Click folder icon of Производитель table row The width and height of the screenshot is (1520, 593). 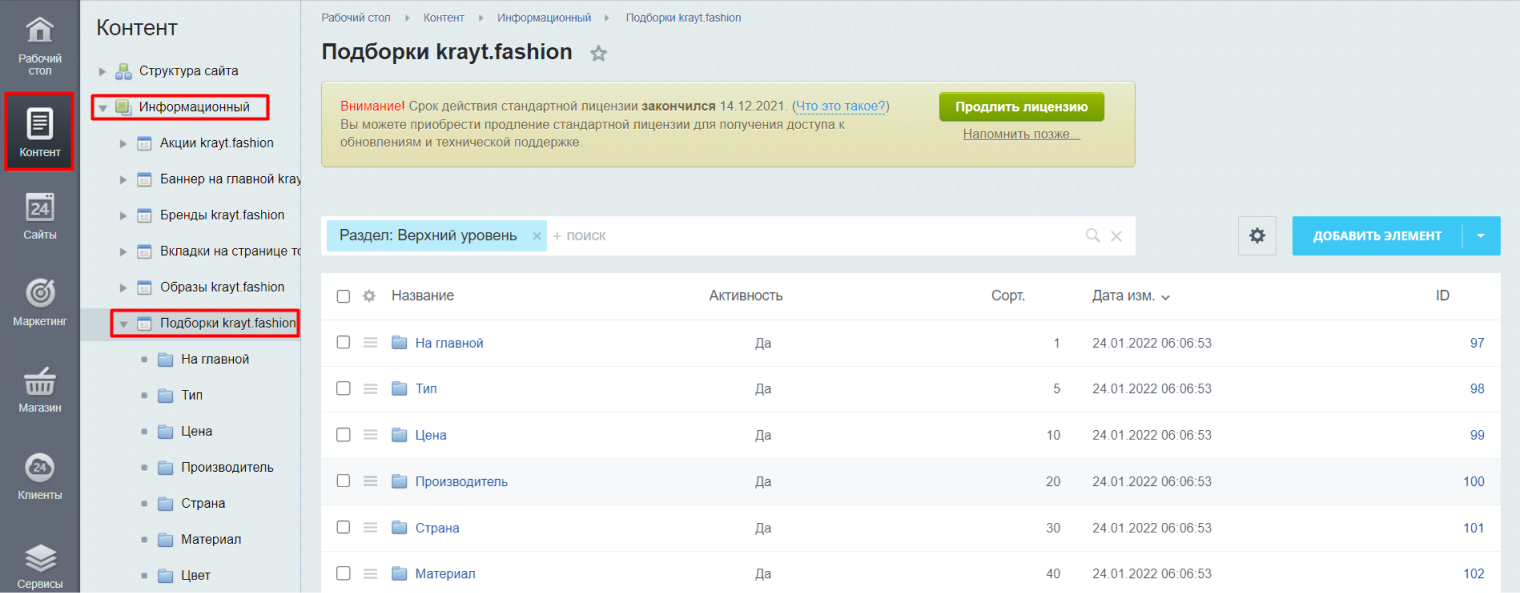click(x=399, y=481)
